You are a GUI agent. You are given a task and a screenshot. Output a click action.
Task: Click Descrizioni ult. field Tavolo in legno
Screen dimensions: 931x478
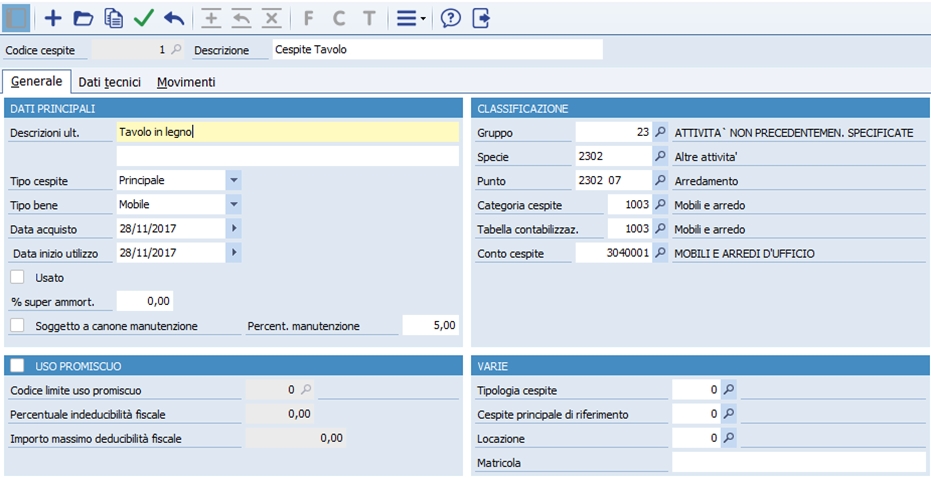point(287,132)
